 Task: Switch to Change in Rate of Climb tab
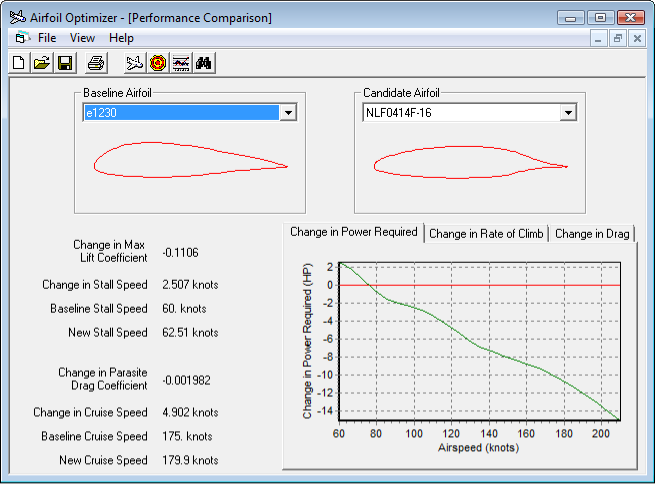click(486, 234)
